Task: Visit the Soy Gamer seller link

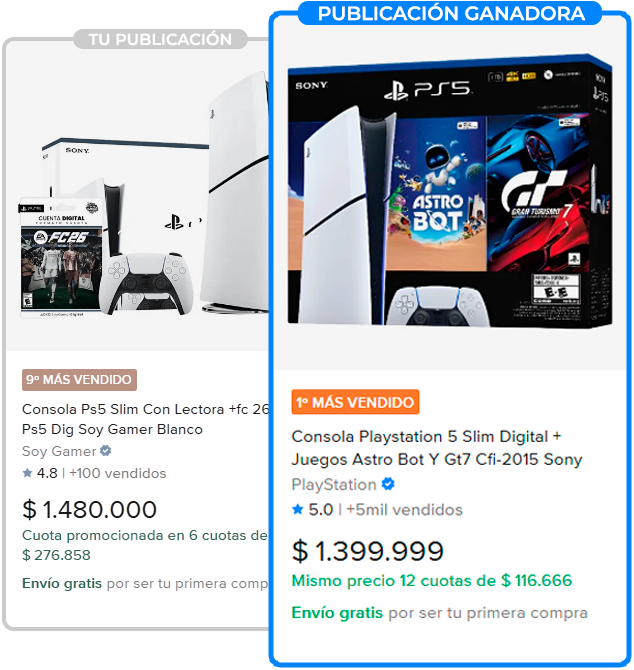Action: point(59,451)
